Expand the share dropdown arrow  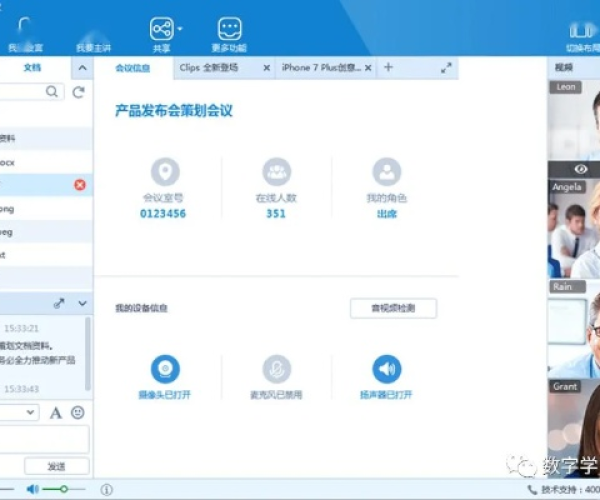pyautogui.click(x=180, y=29)
